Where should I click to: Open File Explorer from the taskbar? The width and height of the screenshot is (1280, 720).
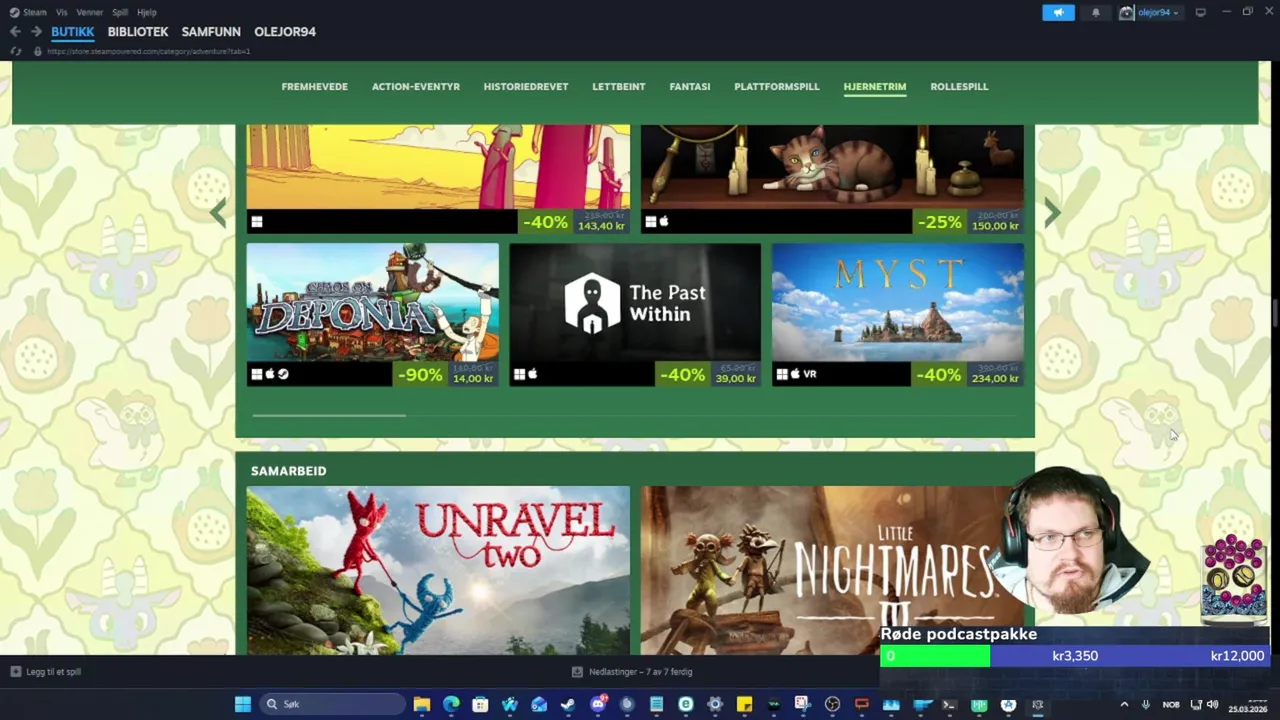pyautogui.click(x=422, y=704)
